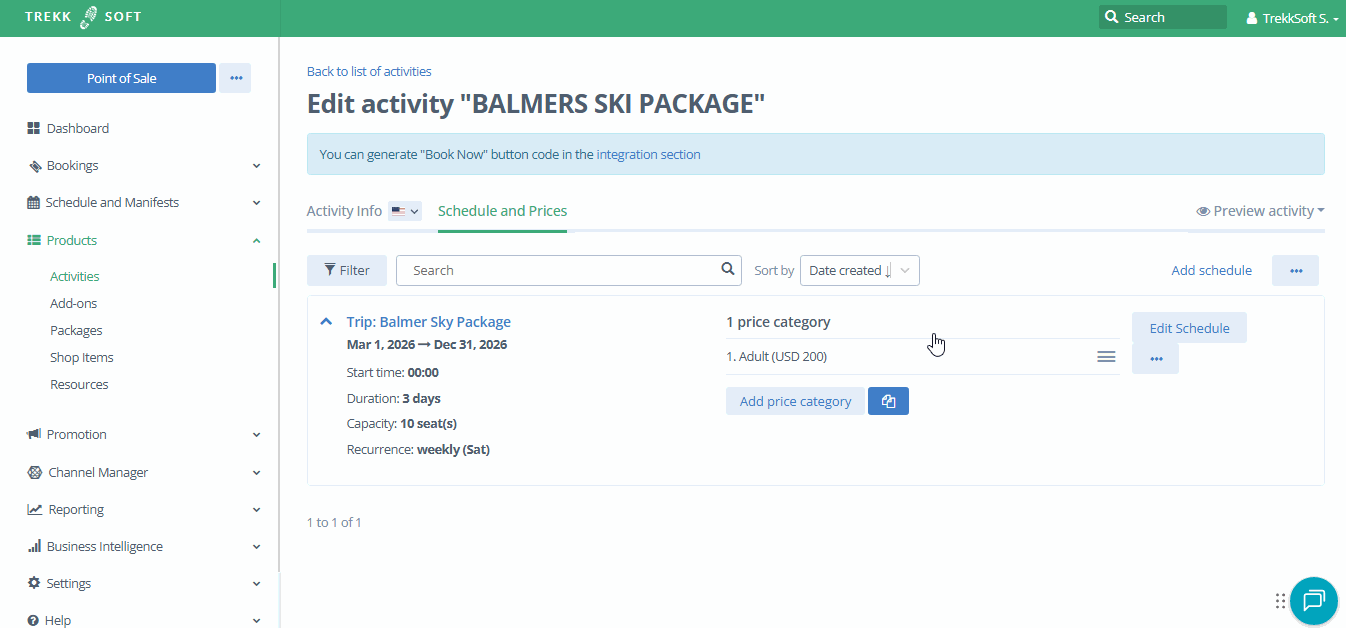Open the three-dot menu beside Point of Sale
Viewport: 1346px width, 628px height.
235,78
